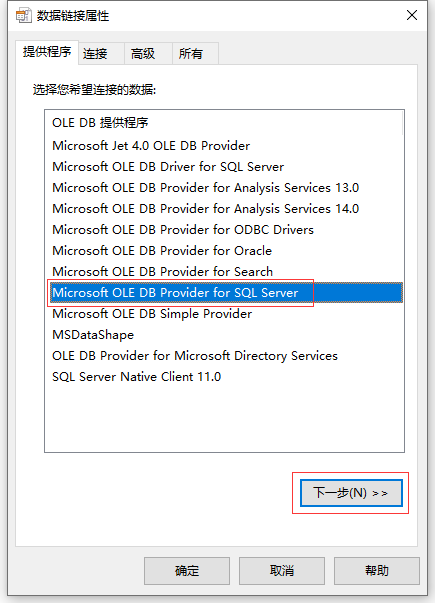Screen dimensions: 435x603
Task: Confirm with the 确定 button
Action: pyautogui.click(x=187, y=571)
